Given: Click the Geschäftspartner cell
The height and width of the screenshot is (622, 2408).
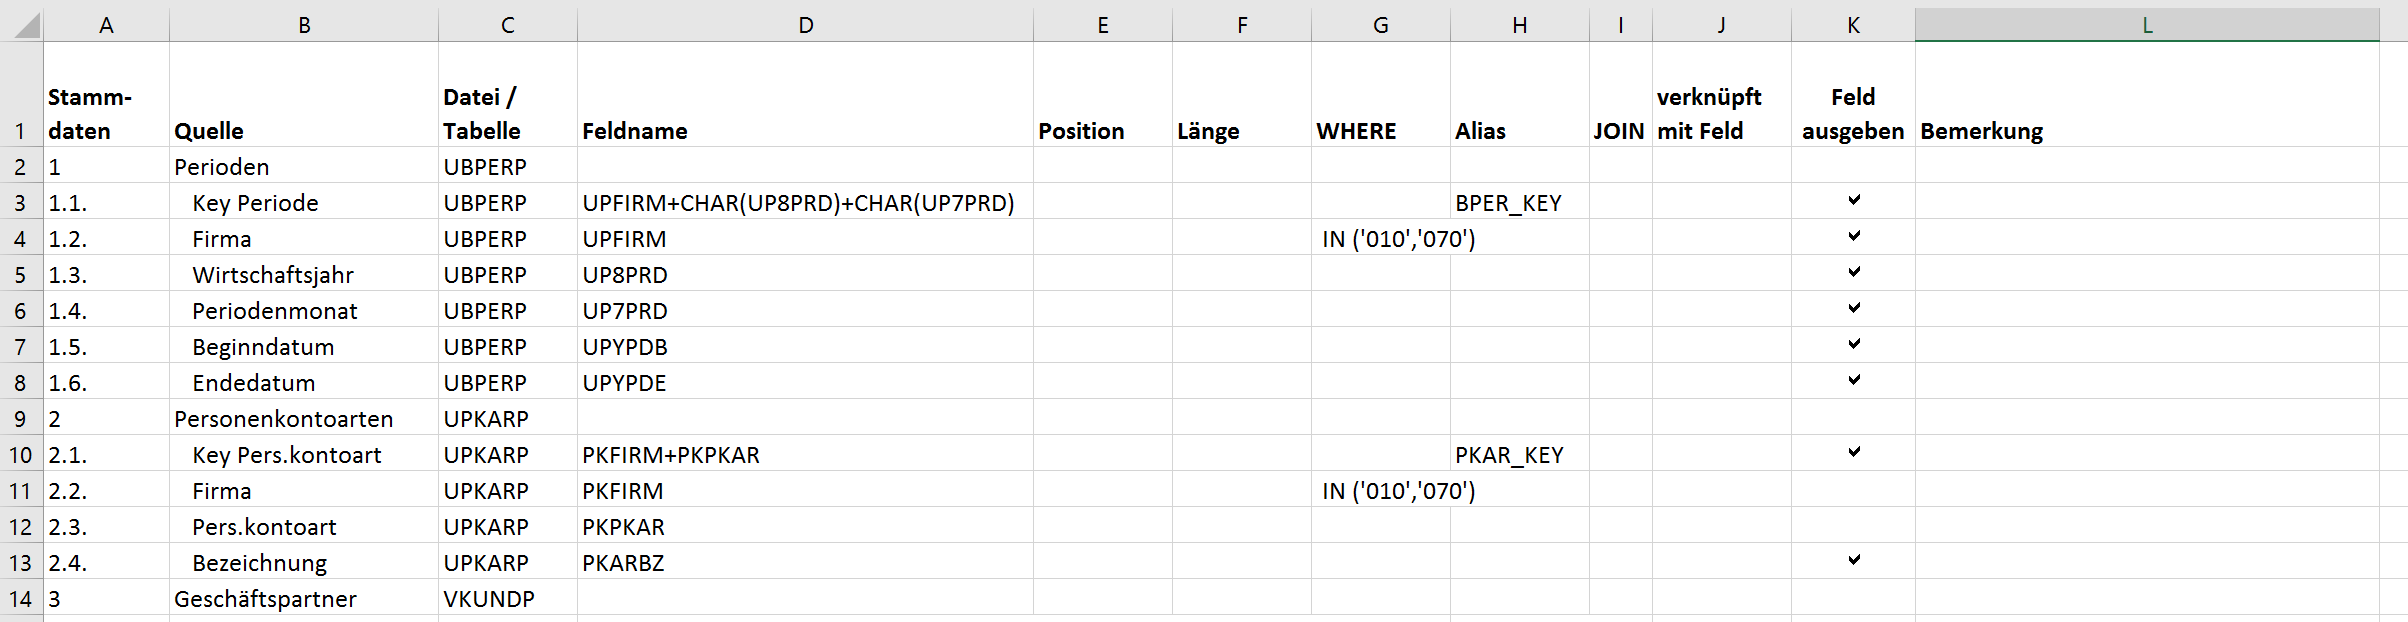Looking at the screenshot, I should click(x=303, y=599).
